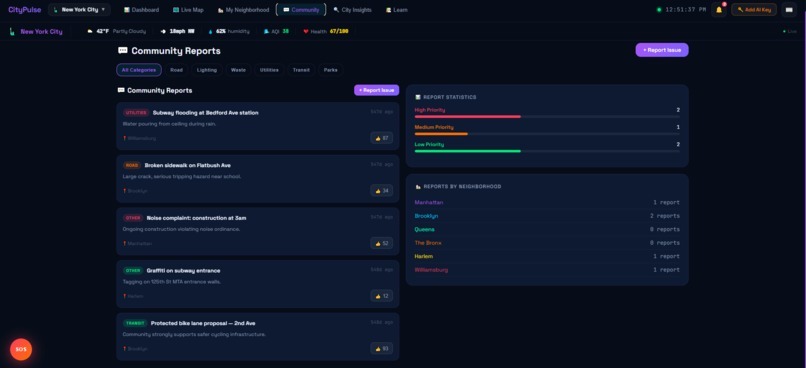Select Brooklyn in Reports by Neighborhood
This screenshot has width=806, height=368.
[x=547, y=216]
